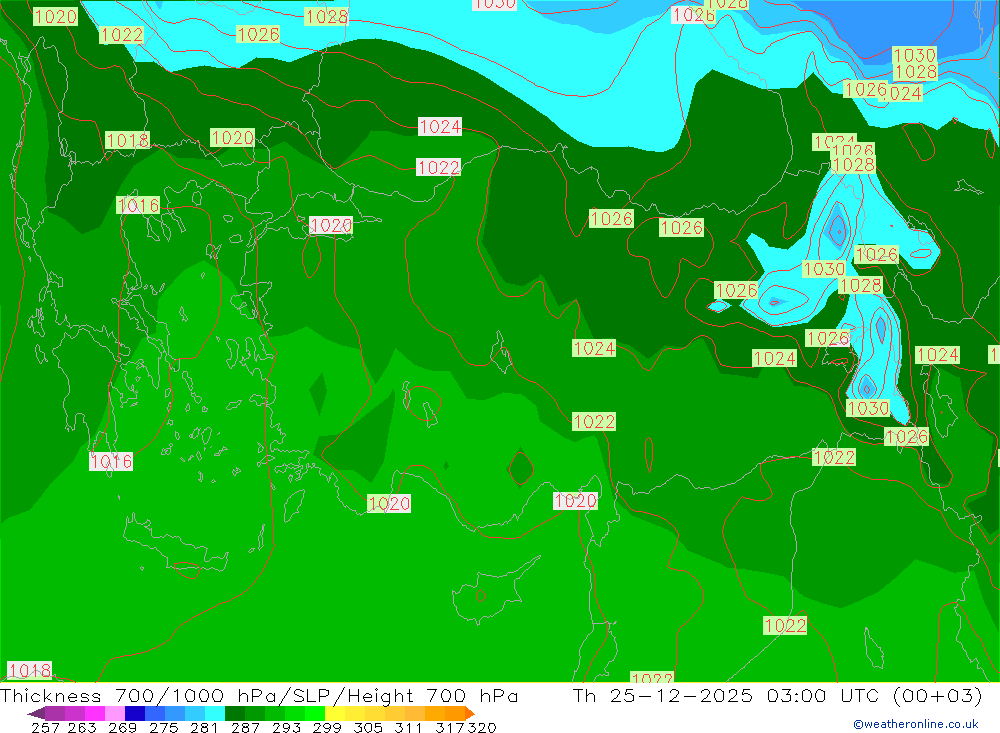The height and width of the screenshot is (733, 1000).
Task: Click the legend value 299
Action: coord(327,728)
